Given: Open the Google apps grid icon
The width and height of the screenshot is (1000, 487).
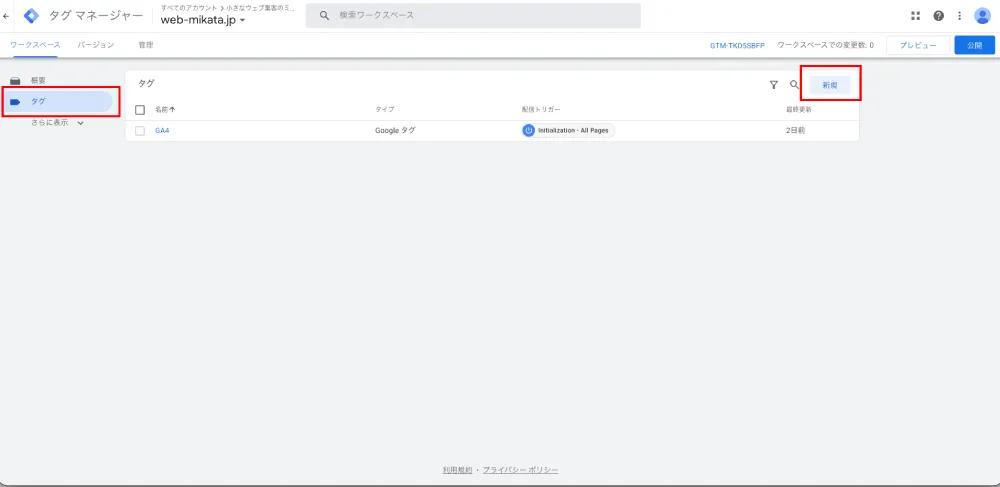Looking at the screenshot, I should point(916,16).
